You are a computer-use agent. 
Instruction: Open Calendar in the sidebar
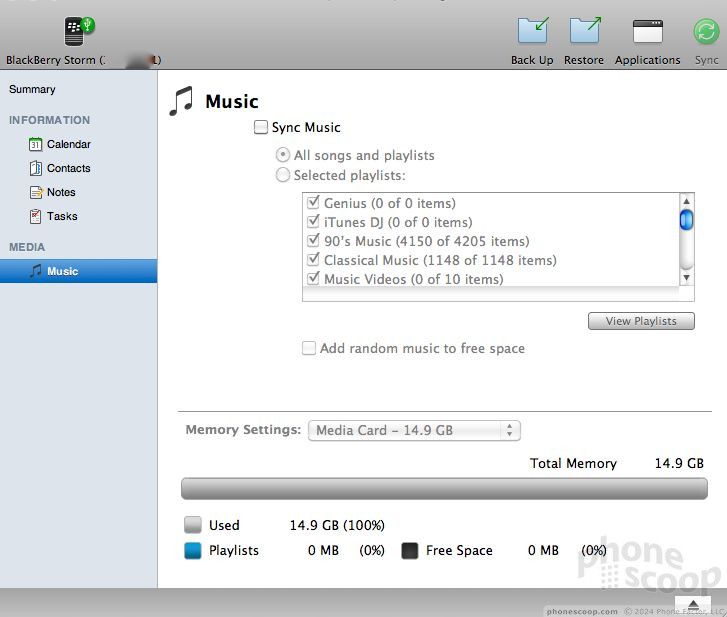tap(69, 144)
